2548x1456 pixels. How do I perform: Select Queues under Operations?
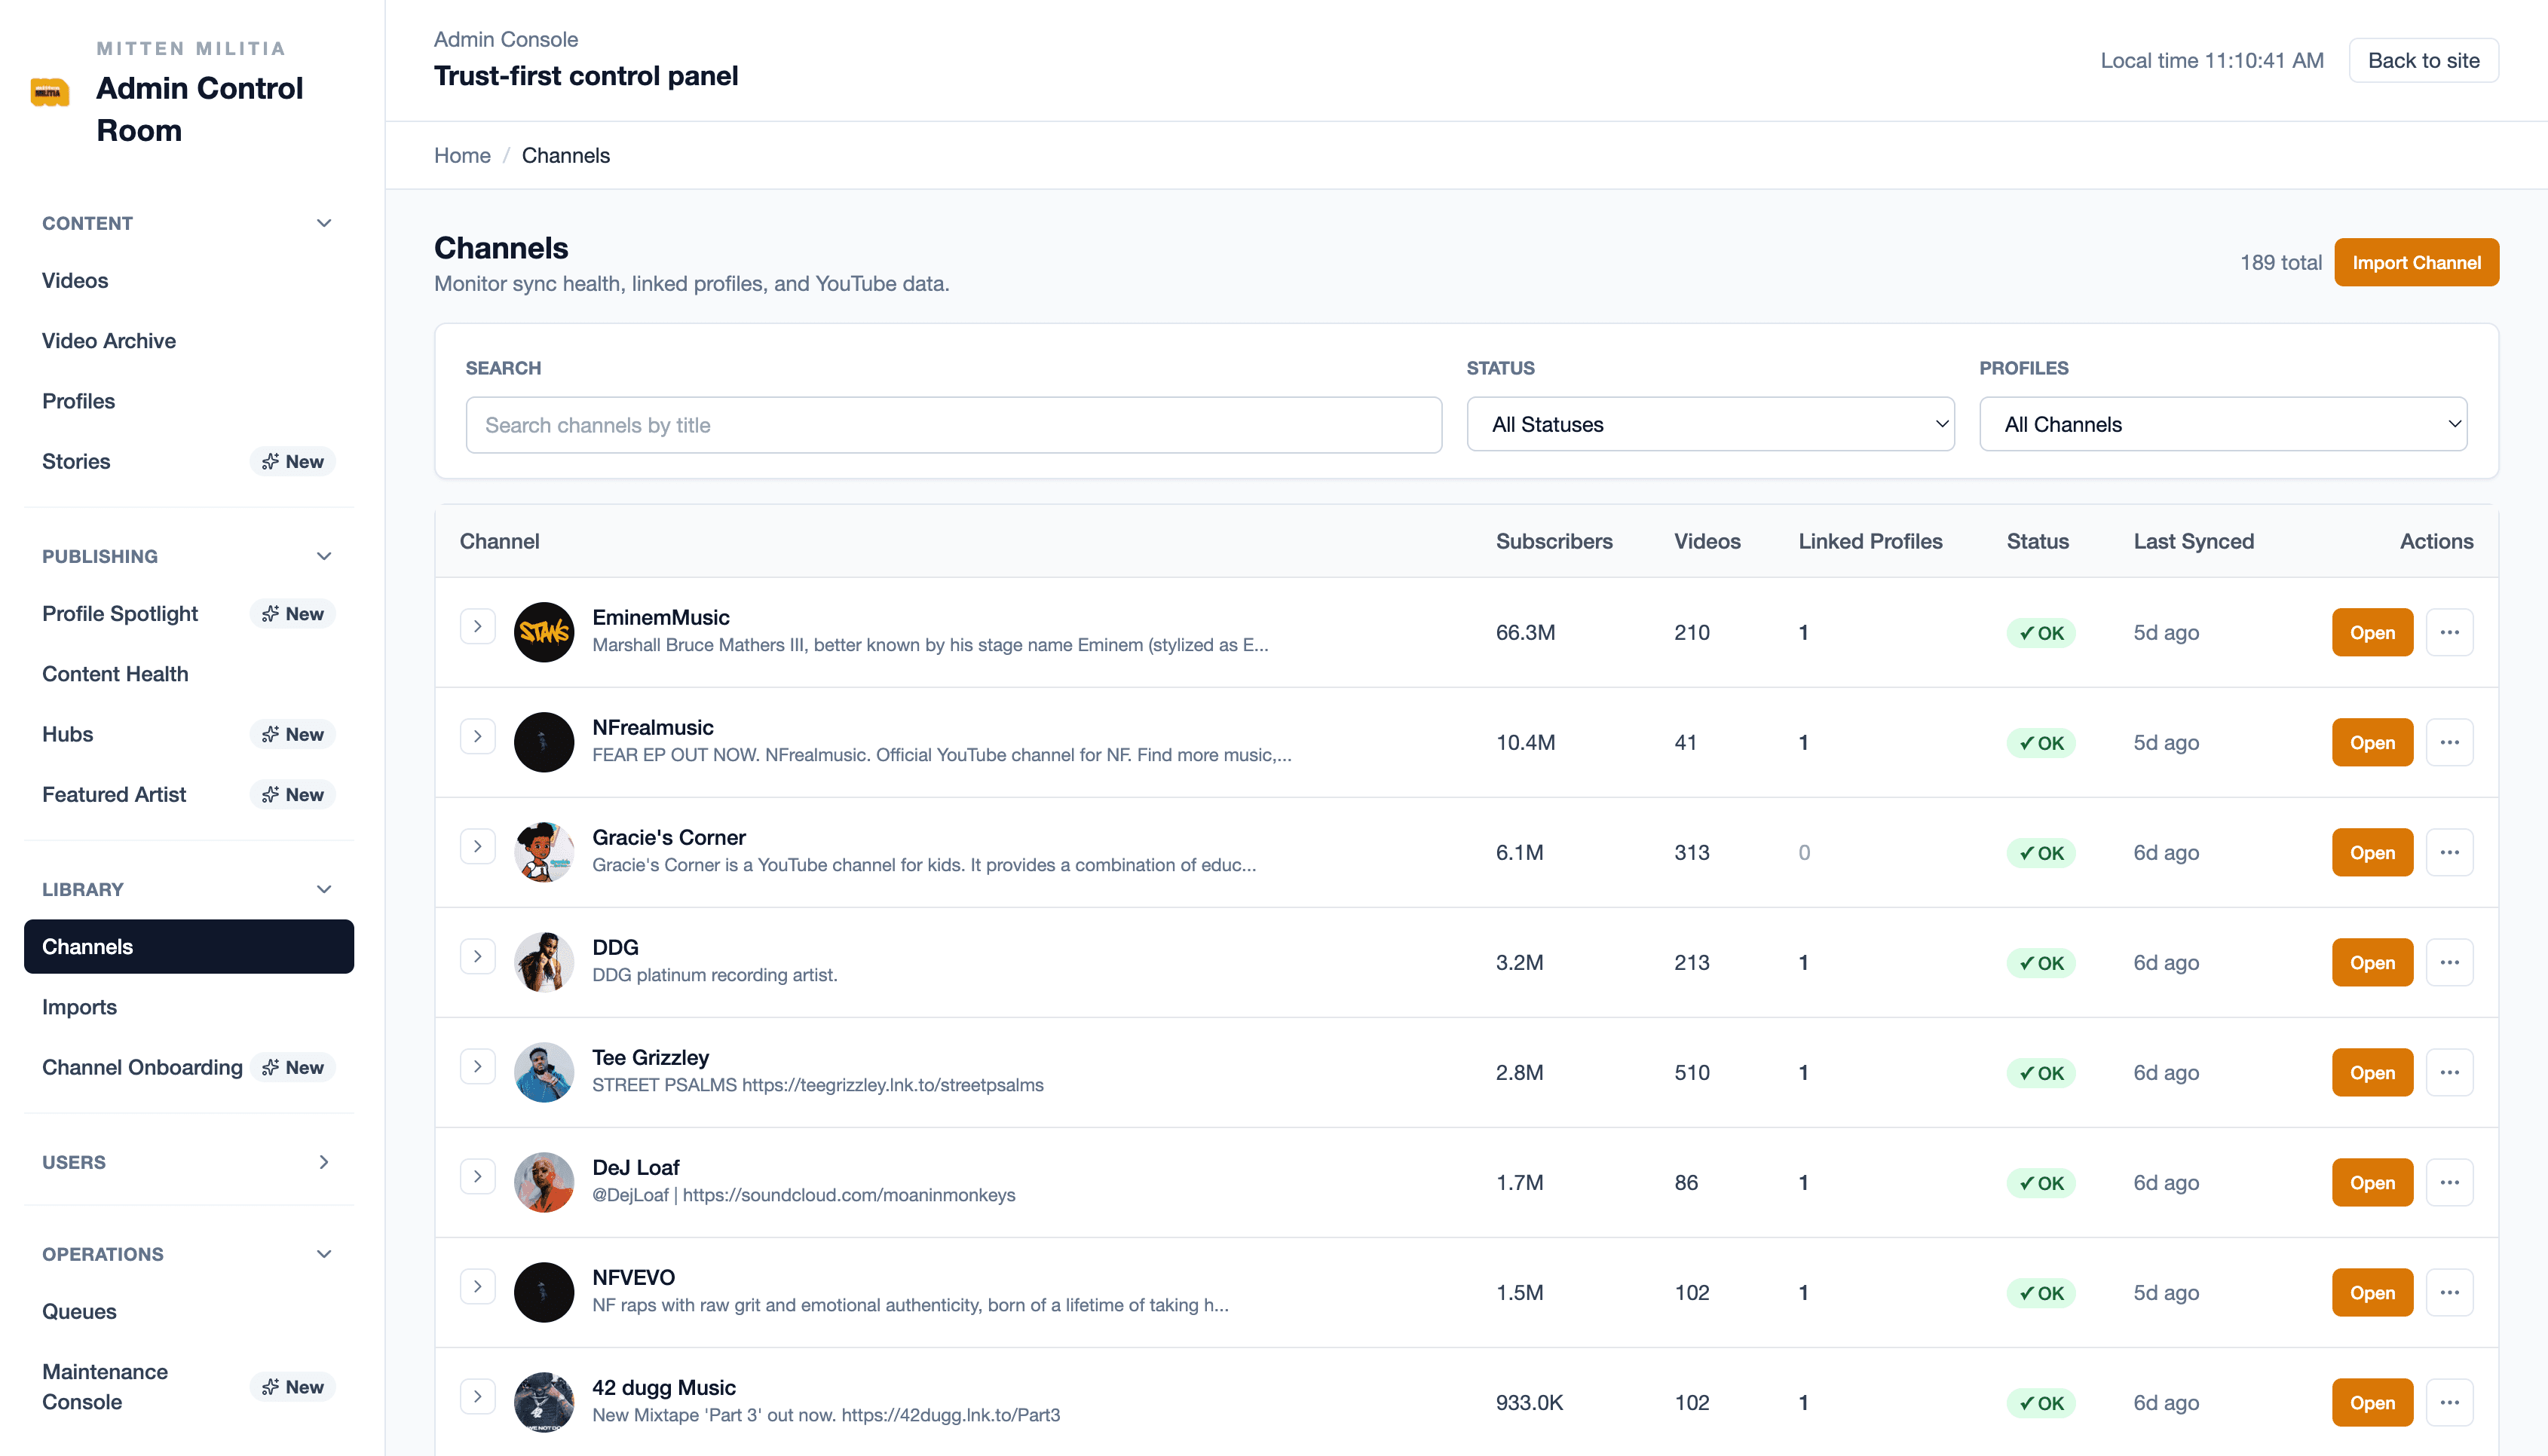79,1311
